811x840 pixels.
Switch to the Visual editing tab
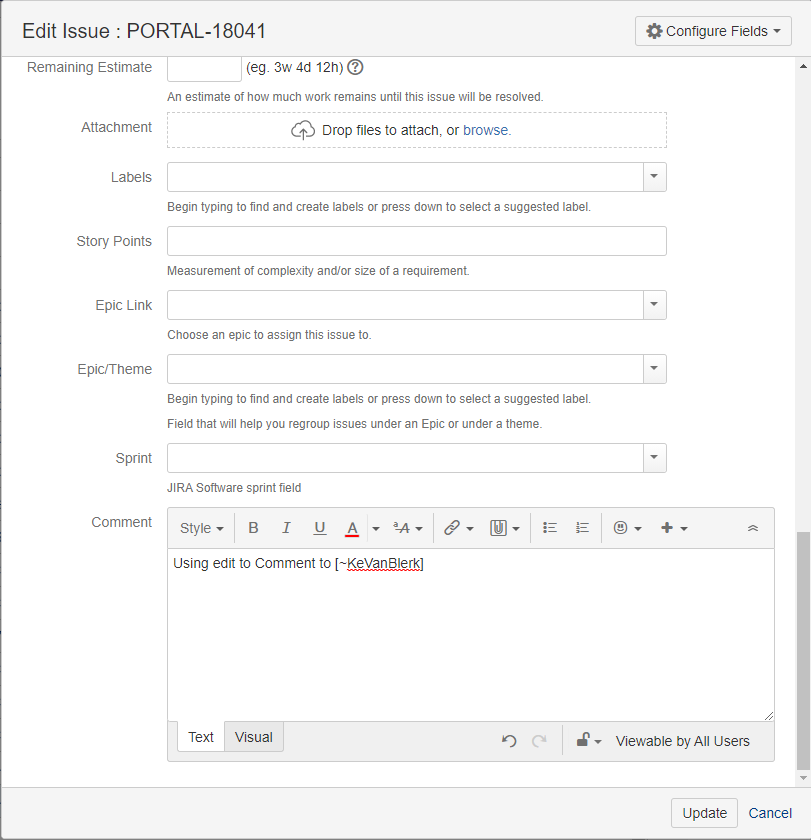[x=253, y=737]
